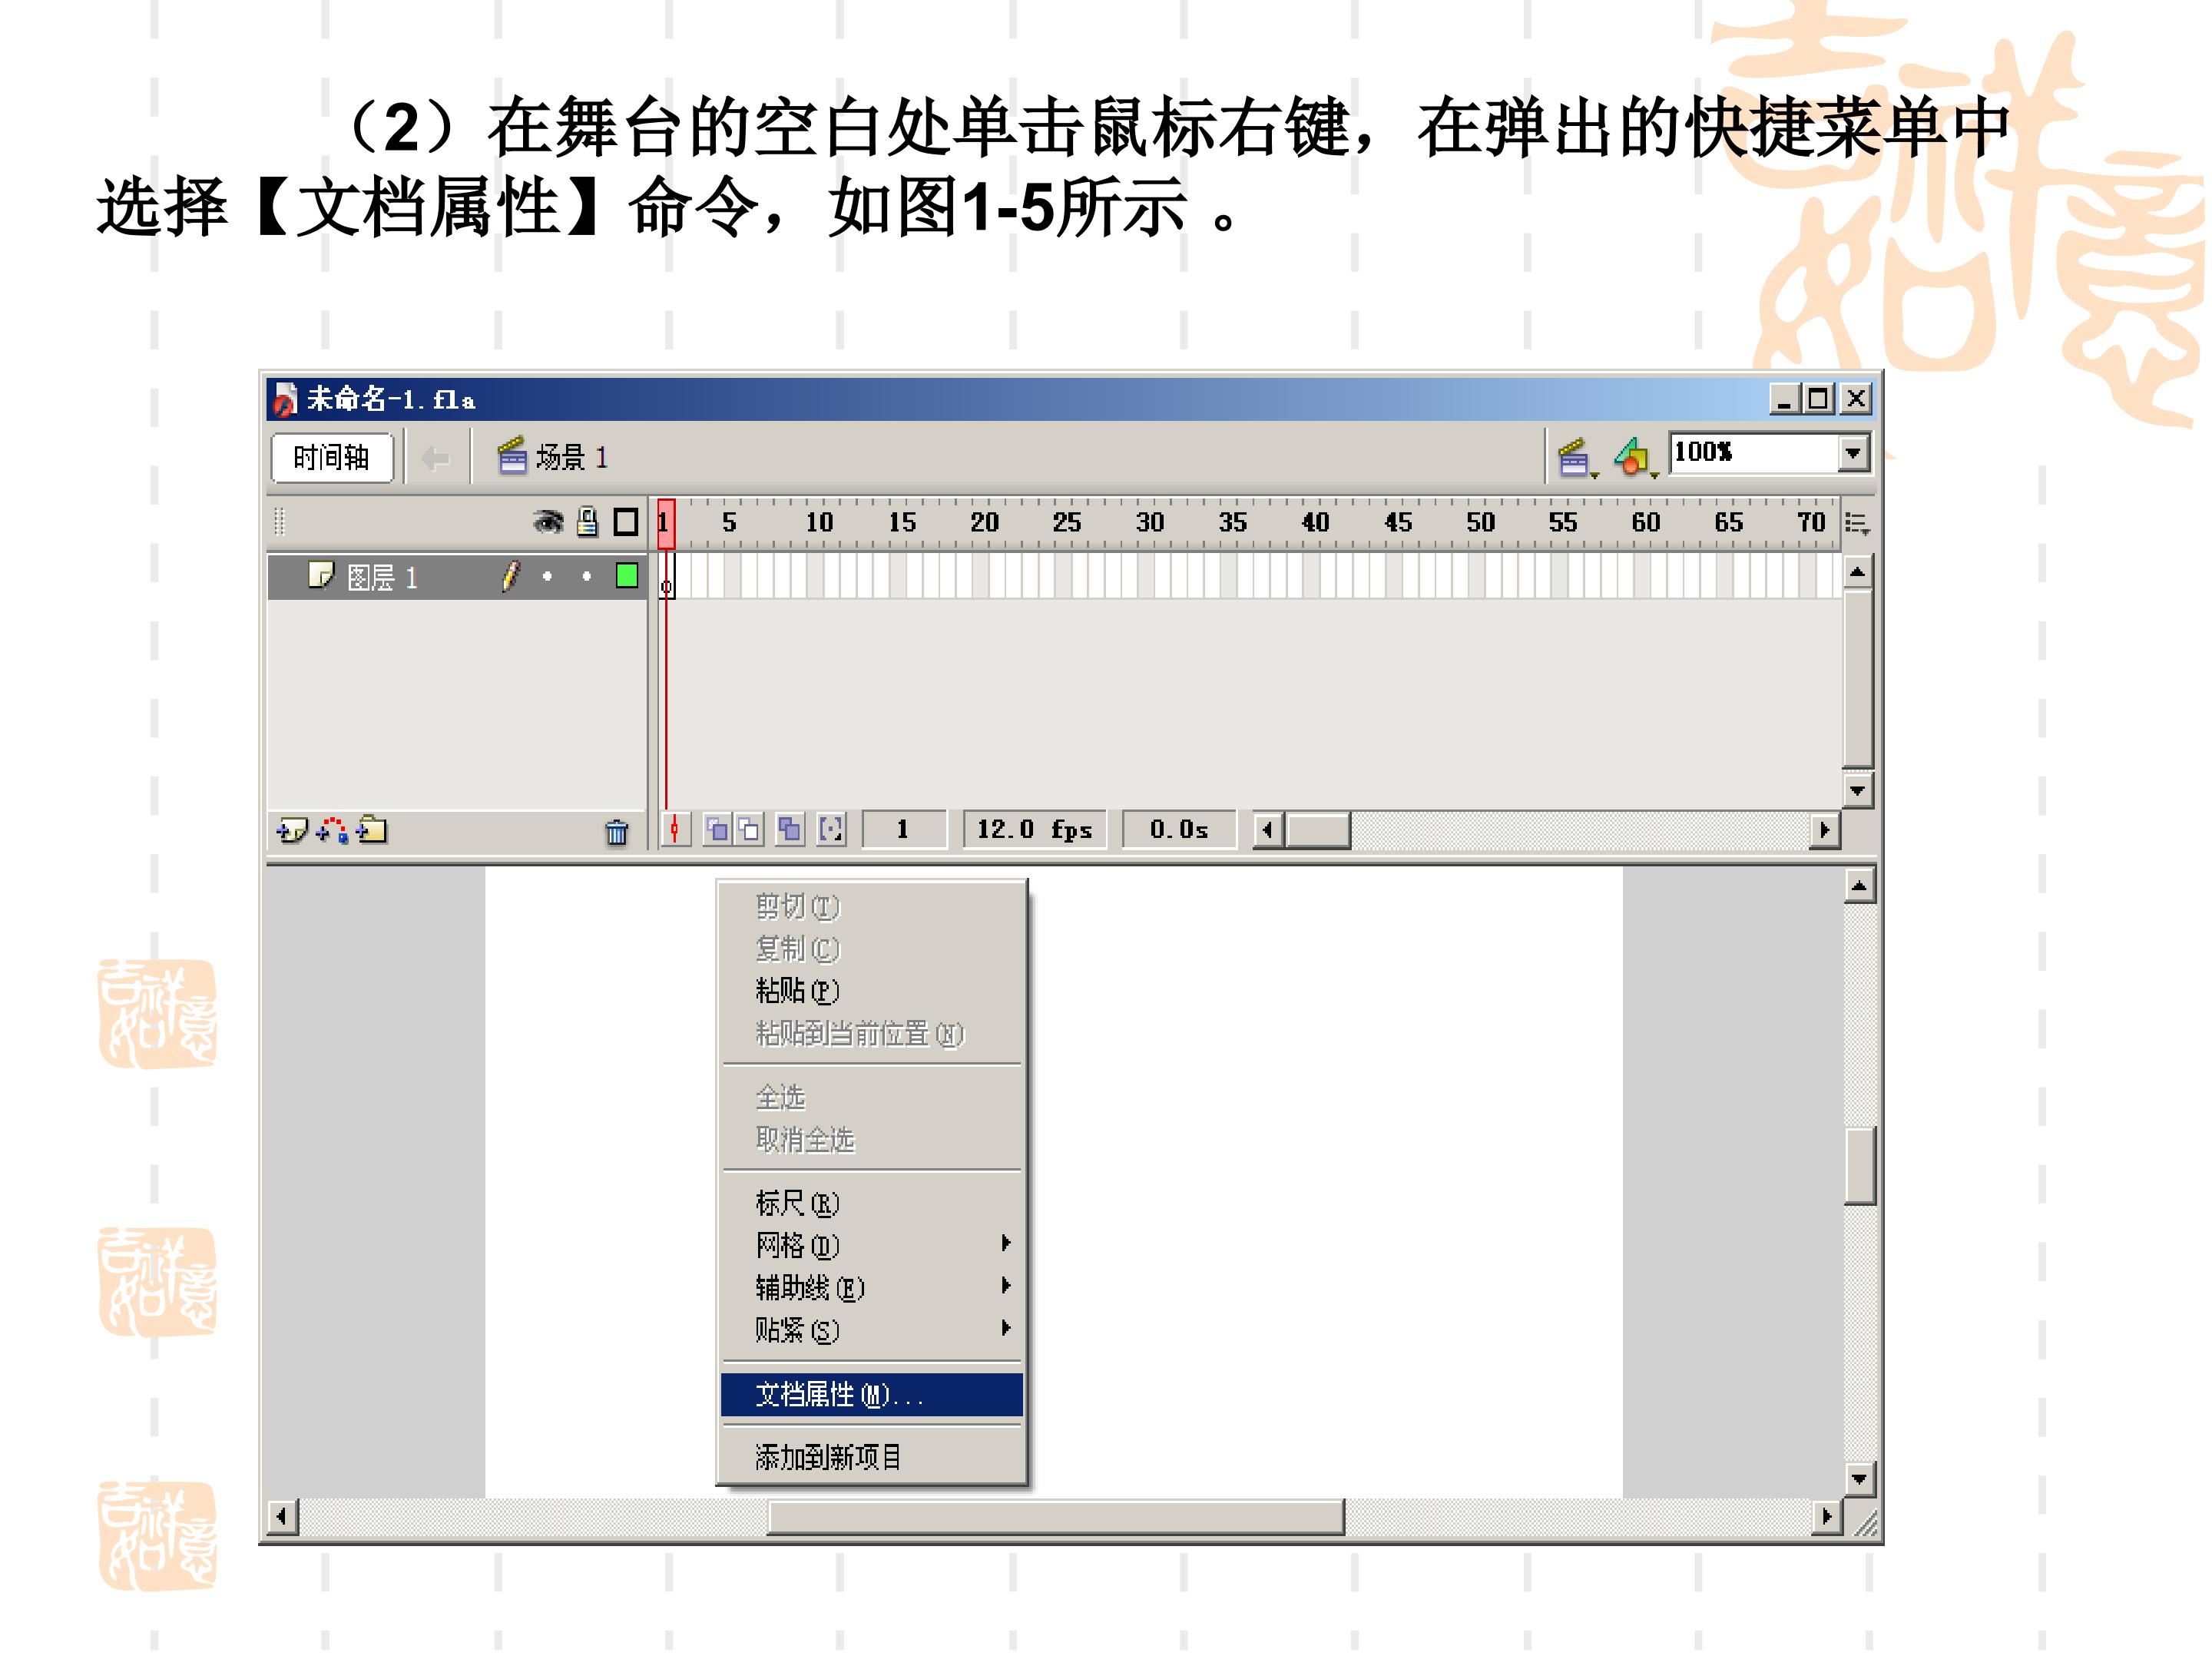
Task: Click the Insert Layer icon
Action: click(292, 830)
